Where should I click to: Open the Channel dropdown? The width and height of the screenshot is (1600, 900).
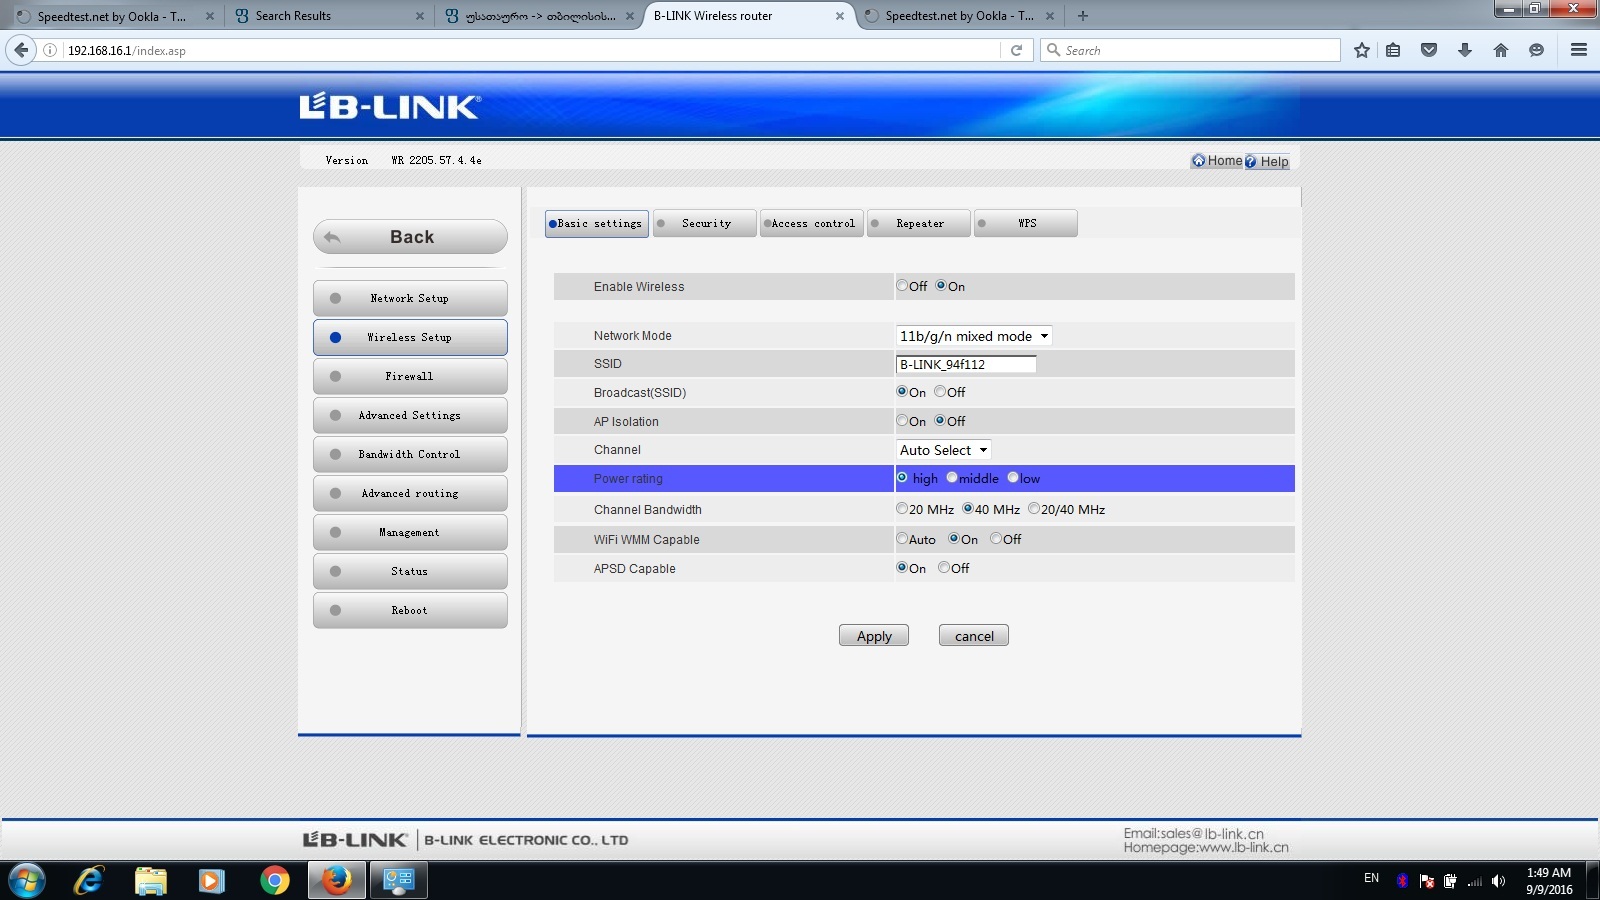pyautogui.click(x=943, y=450)
